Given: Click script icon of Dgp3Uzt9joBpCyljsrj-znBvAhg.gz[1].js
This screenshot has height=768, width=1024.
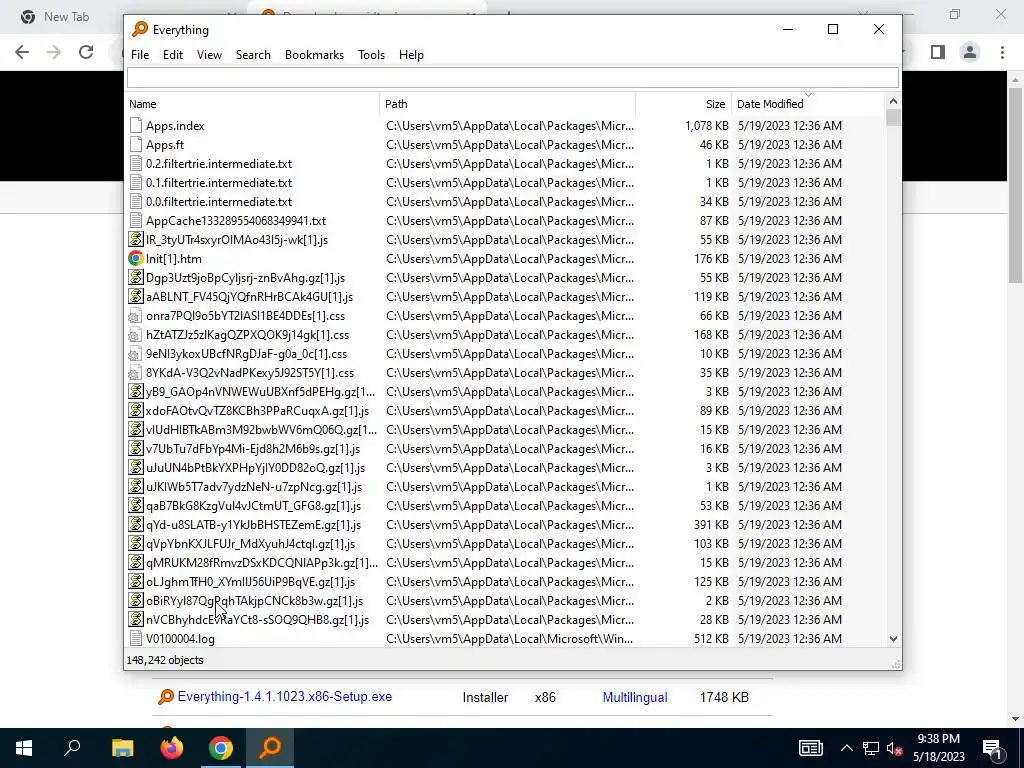Looking at the screenshot, I should tap(135, 277).
